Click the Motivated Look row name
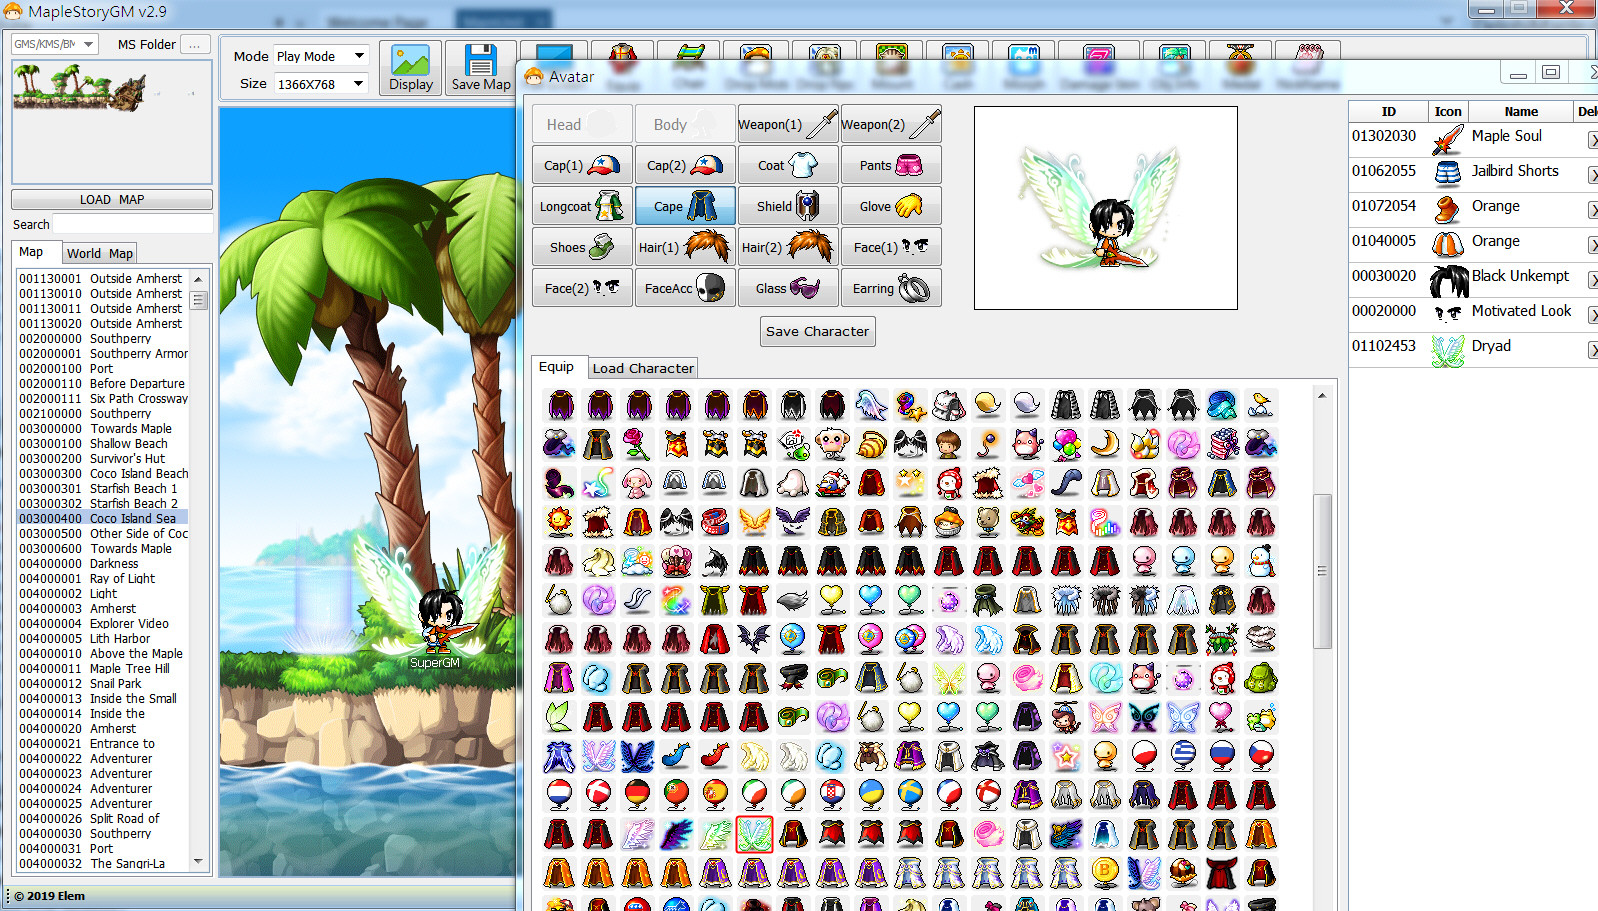Viewport: 1598px width, 911px height. click(1521, 311)
